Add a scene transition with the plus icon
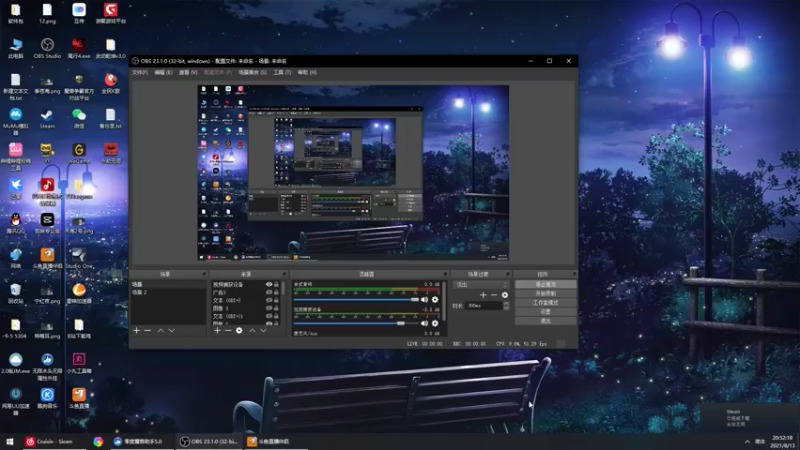The height and width of the screenshot is (450, 800). 483,295
